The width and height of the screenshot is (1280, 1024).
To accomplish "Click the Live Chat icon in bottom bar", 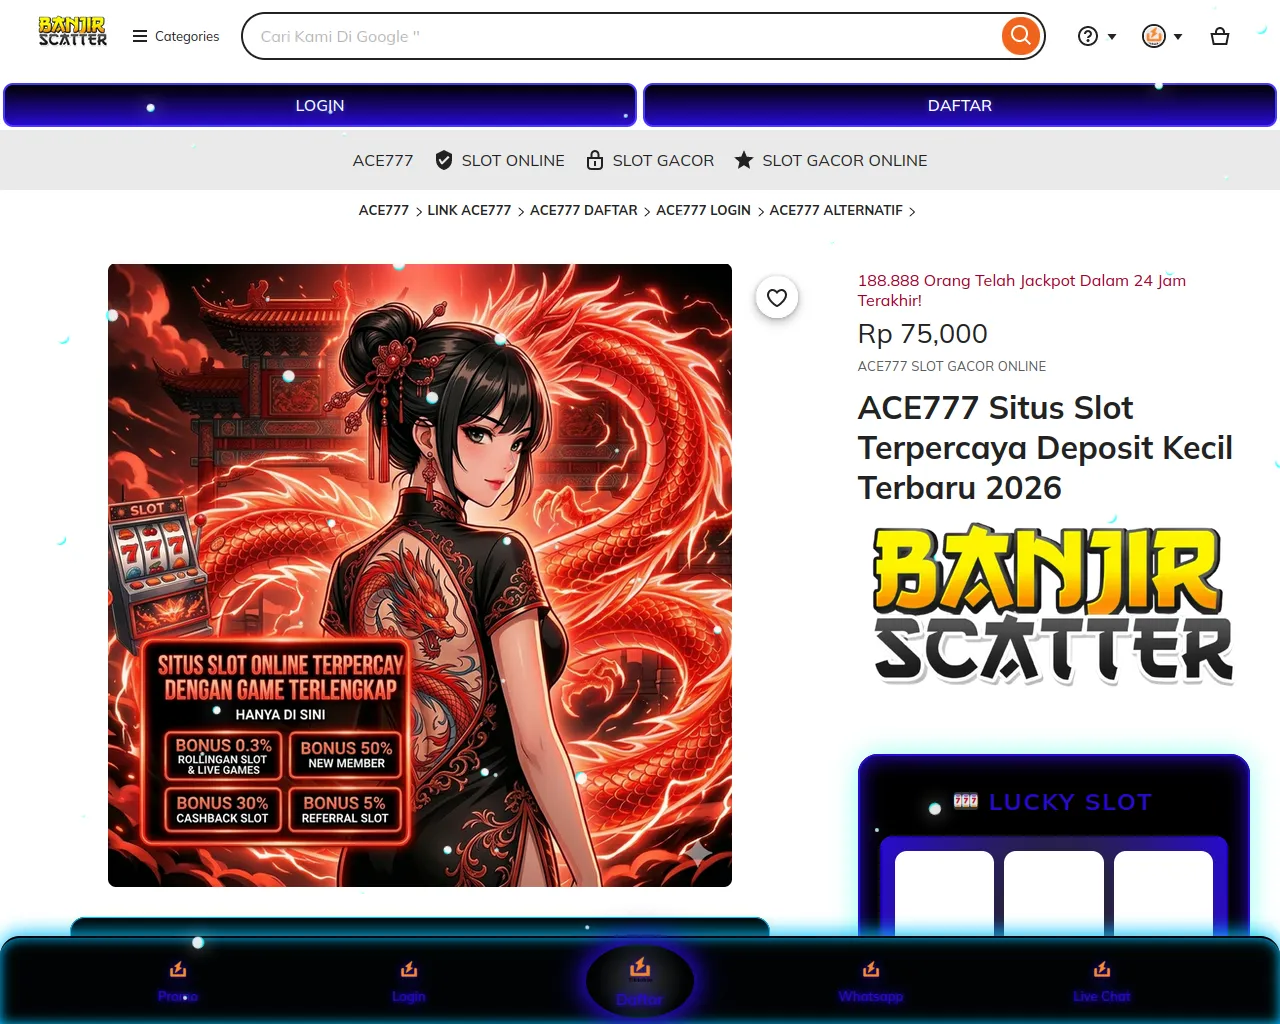I will pos(1102,969).
